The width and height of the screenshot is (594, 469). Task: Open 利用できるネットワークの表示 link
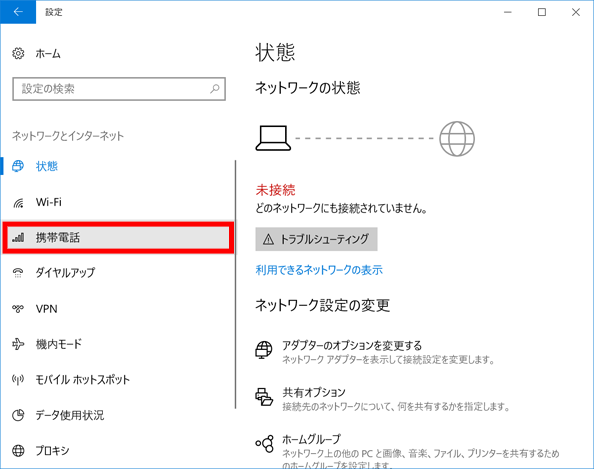point(319,270)
